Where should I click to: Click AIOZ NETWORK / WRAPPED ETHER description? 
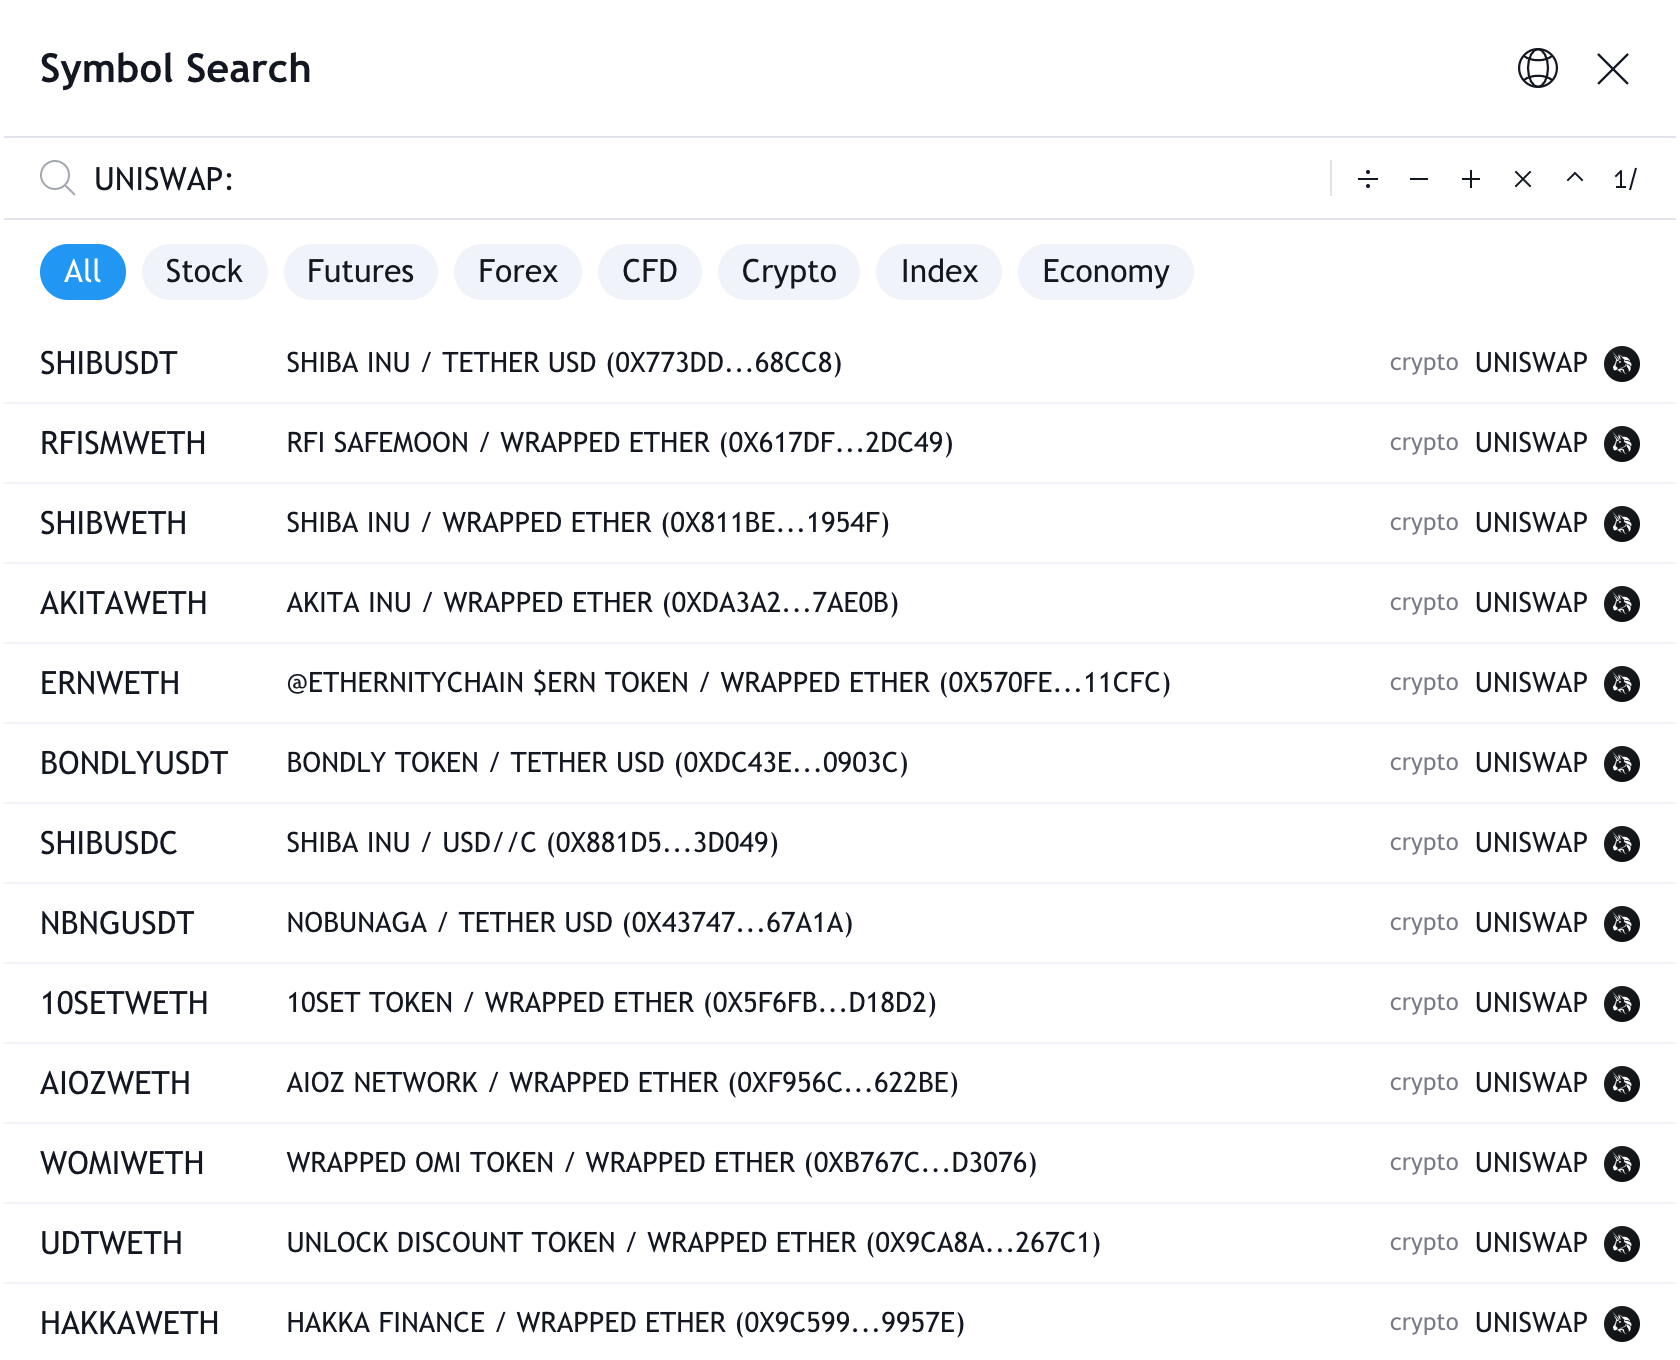tap(623, 1083)
